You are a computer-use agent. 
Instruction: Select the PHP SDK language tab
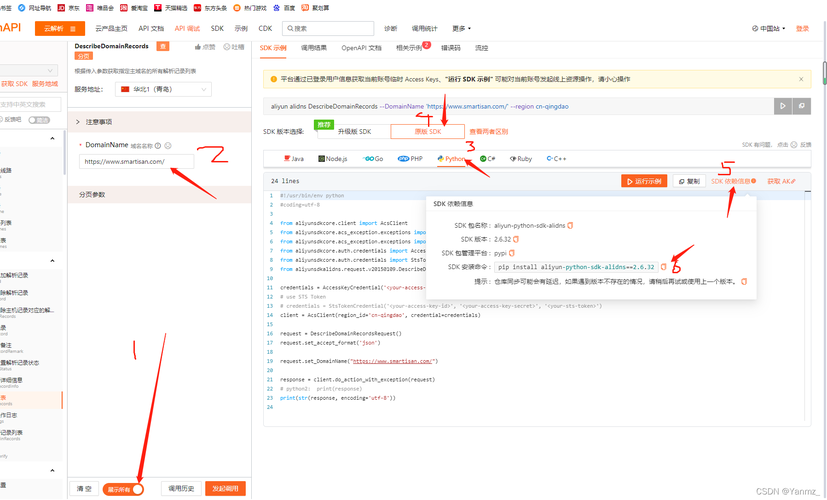click(410, 158)
